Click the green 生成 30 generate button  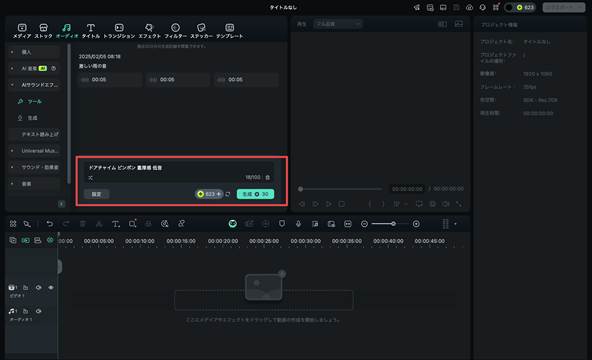[x=255, y=194]
